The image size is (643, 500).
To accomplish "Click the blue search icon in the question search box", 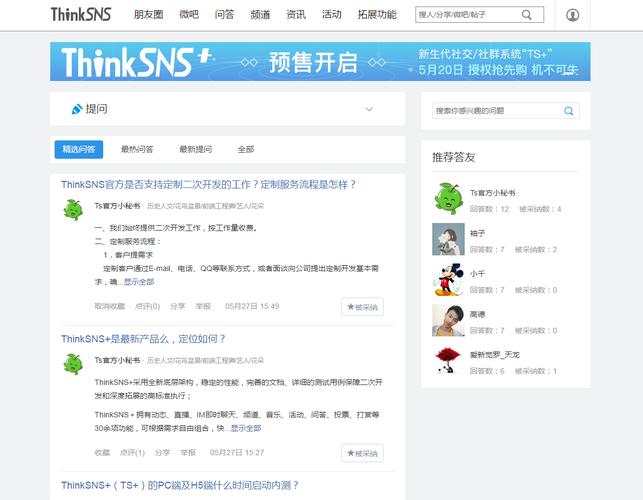I will (569, 111).
